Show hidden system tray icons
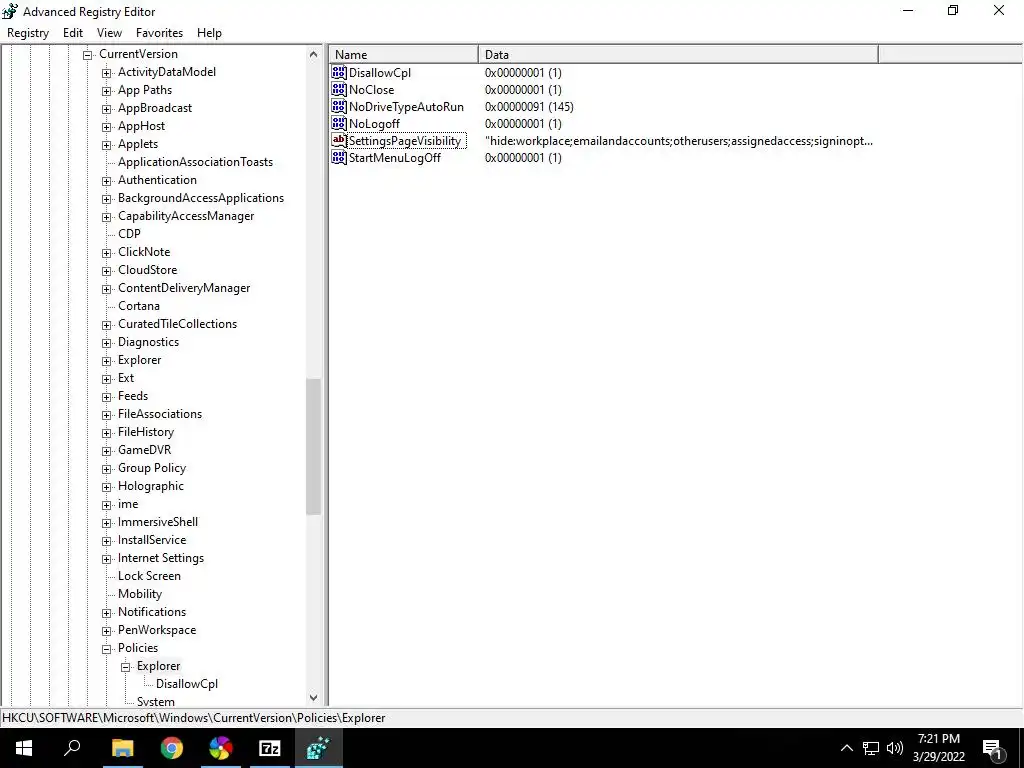The width and height of the screenshot is (1024, 768). [x=846, y=748]
